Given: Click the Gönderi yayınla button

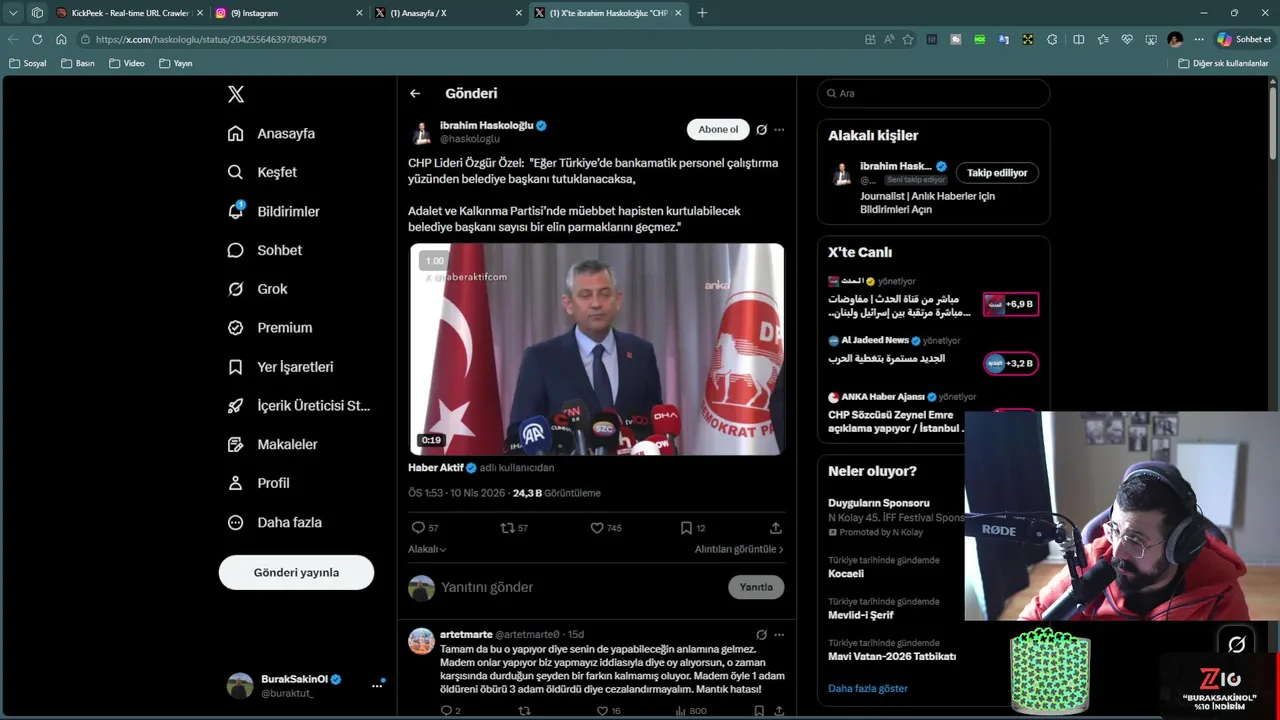Looking at the screenshot, I should point(296,572).
